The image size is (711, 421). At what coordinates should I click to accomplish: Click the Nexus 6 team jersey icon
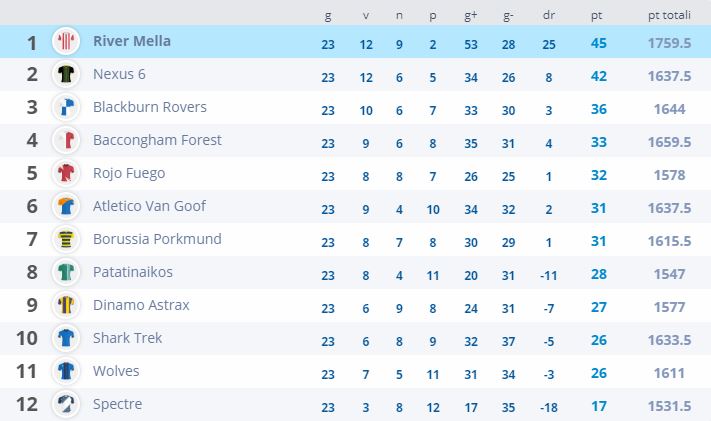pos(66,75)
